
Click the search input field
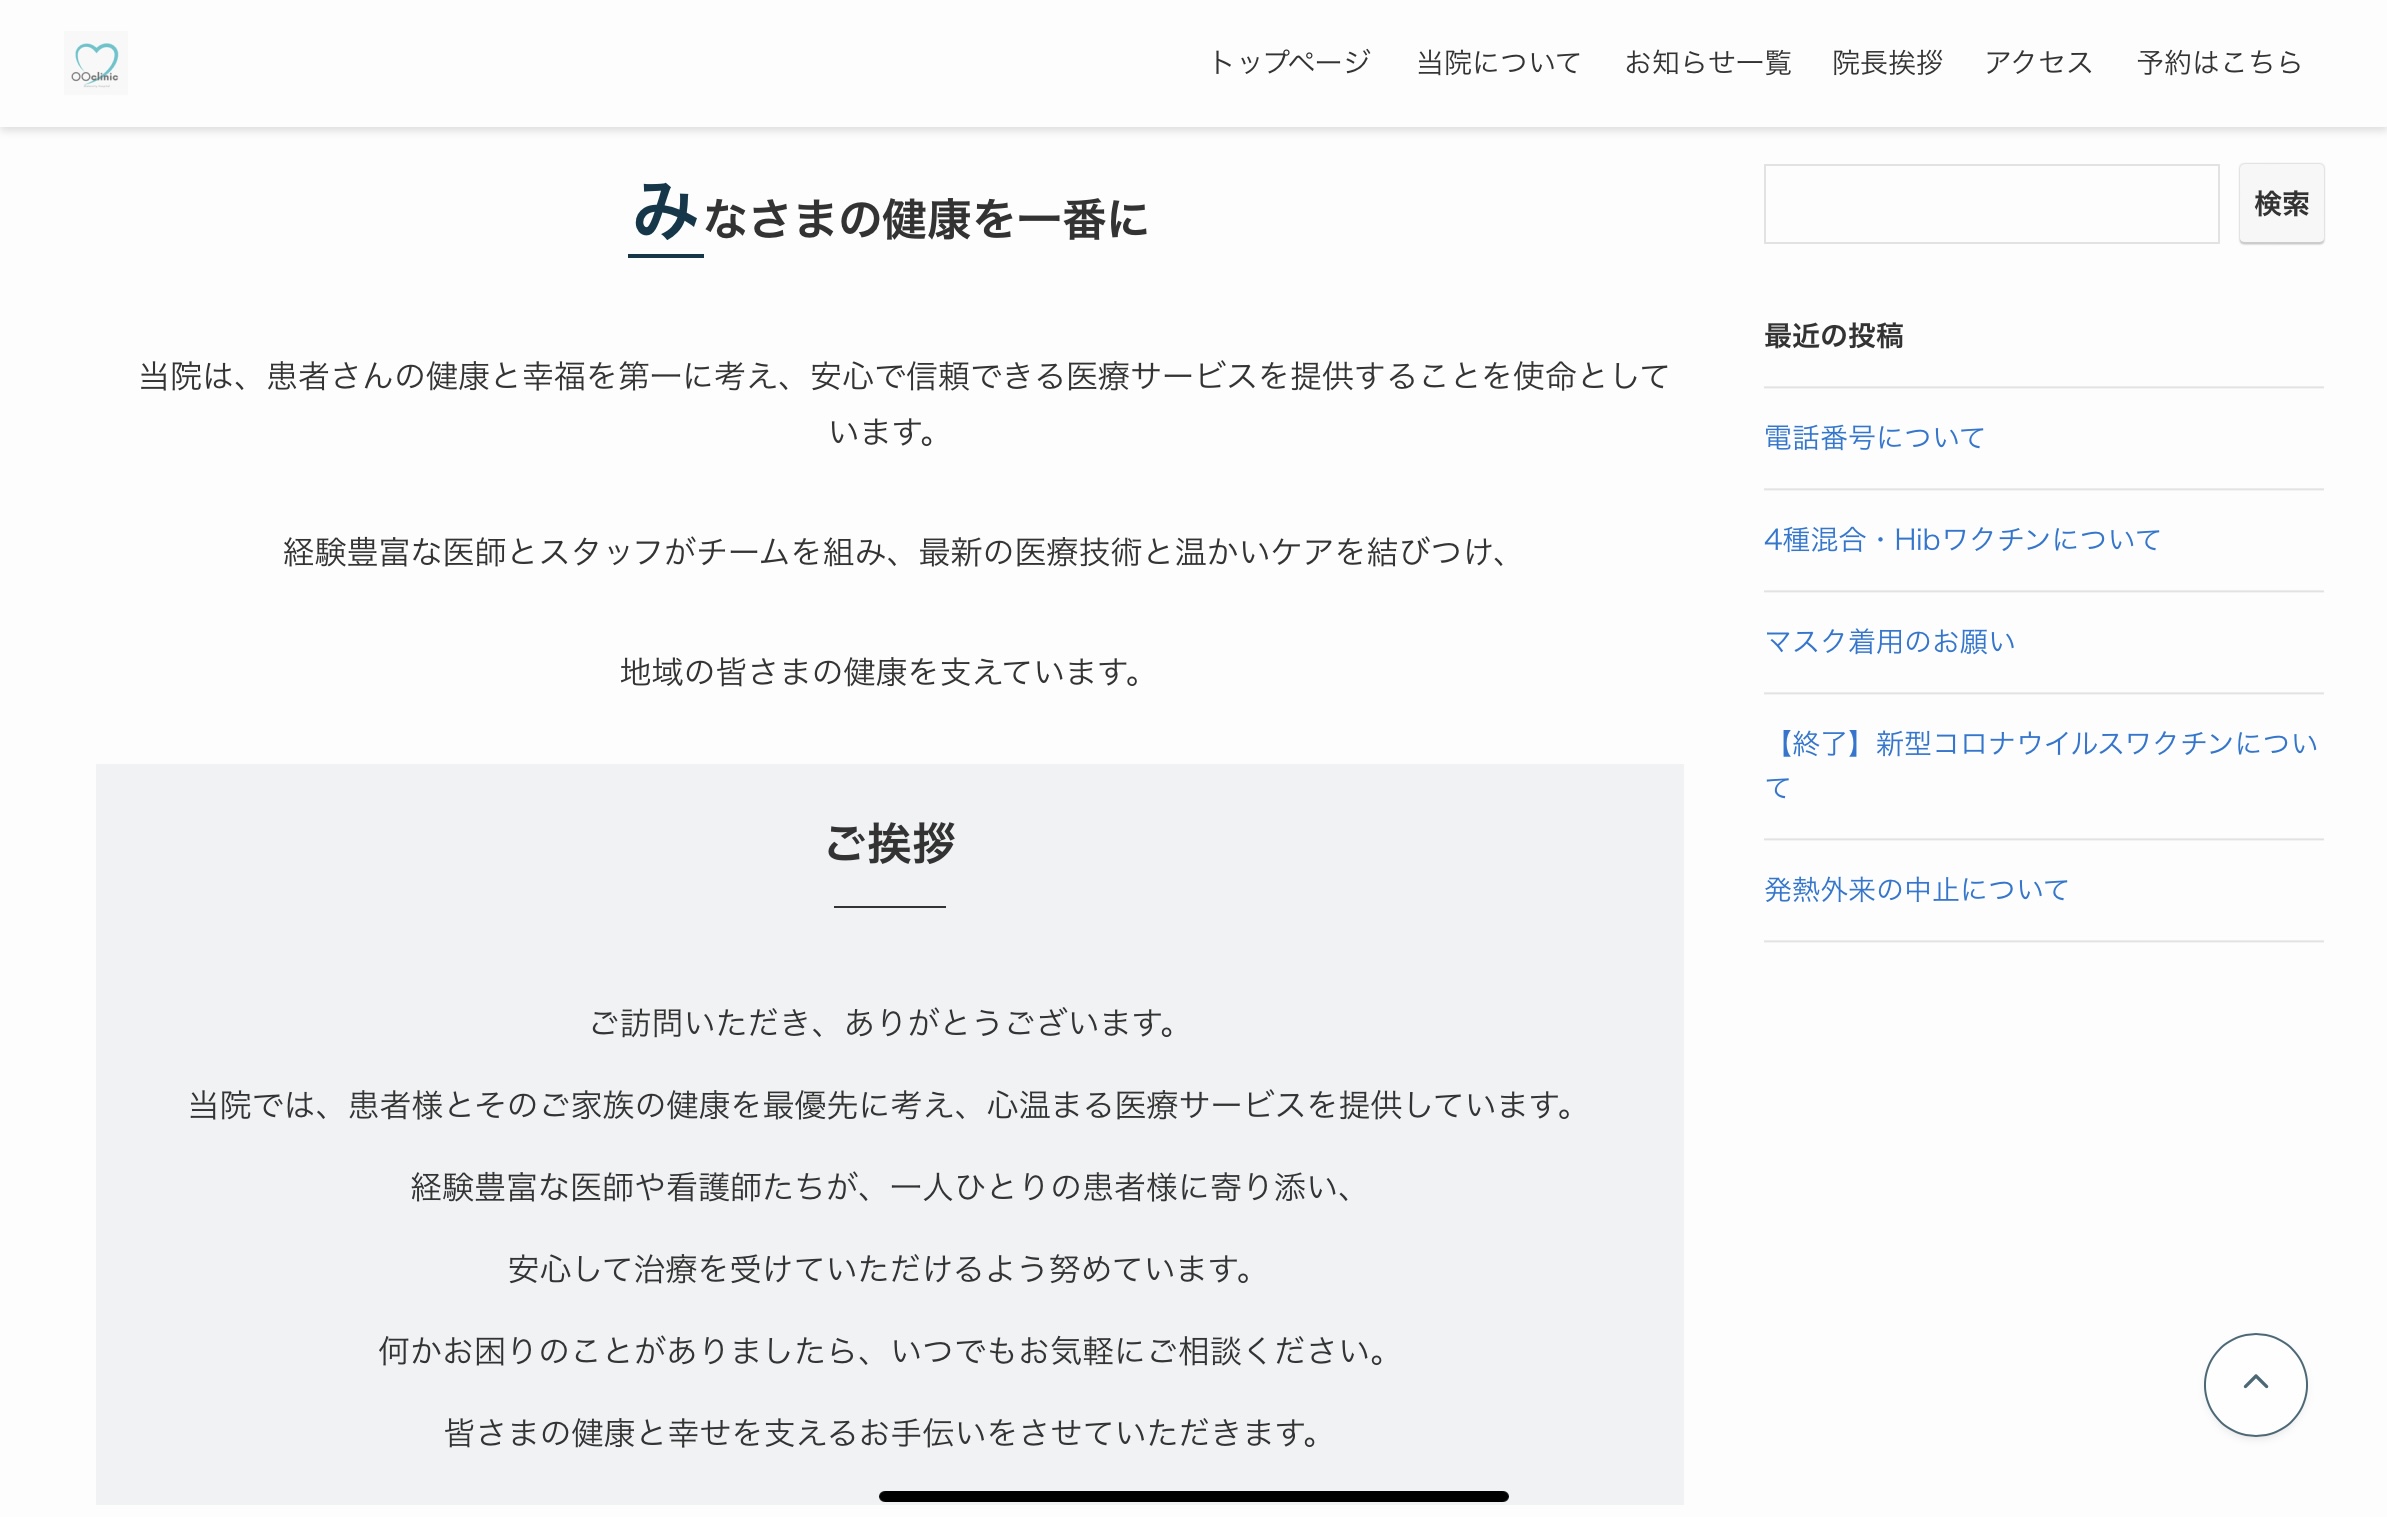[1990, 204]
